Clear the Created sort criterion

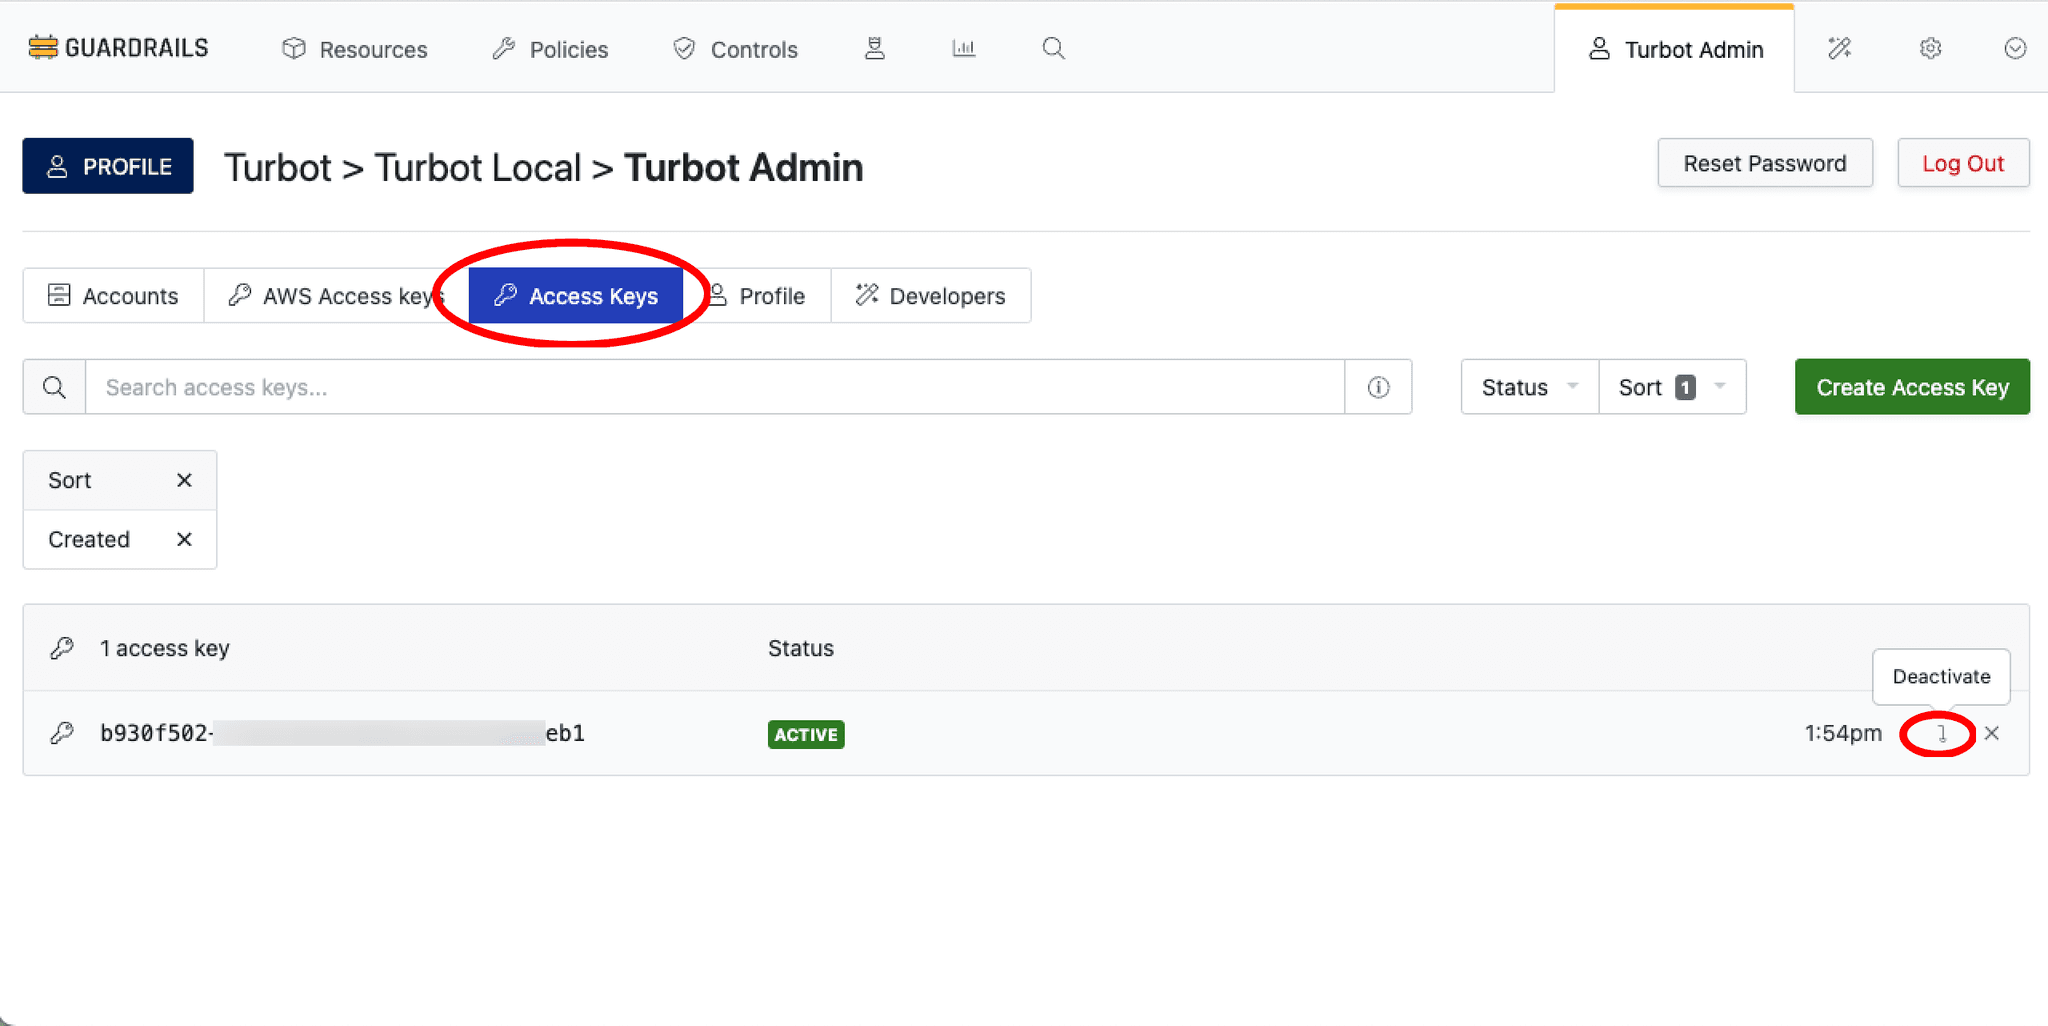pos(184,539)
